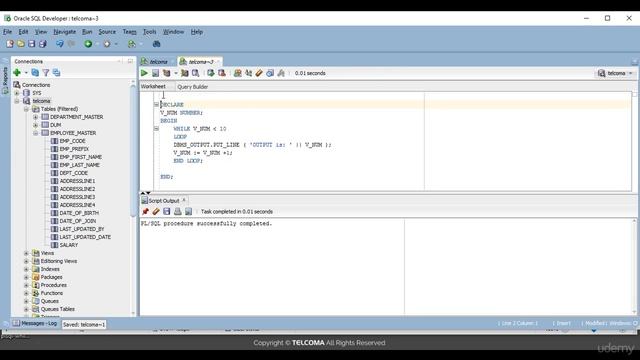This screenshot has width=640, height=360.
Task: Expand the DUM table node
Action: [x=36, y=125]
